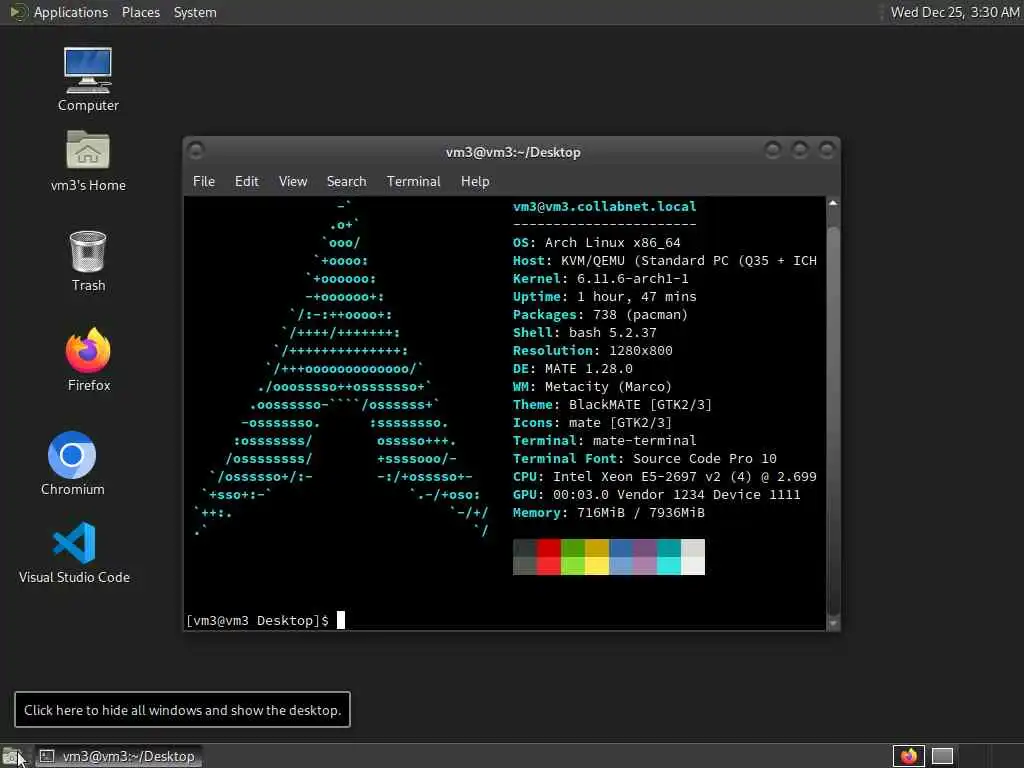Open the Applications menu
This screenshot has width=1024, height=768.
(71, 12)
